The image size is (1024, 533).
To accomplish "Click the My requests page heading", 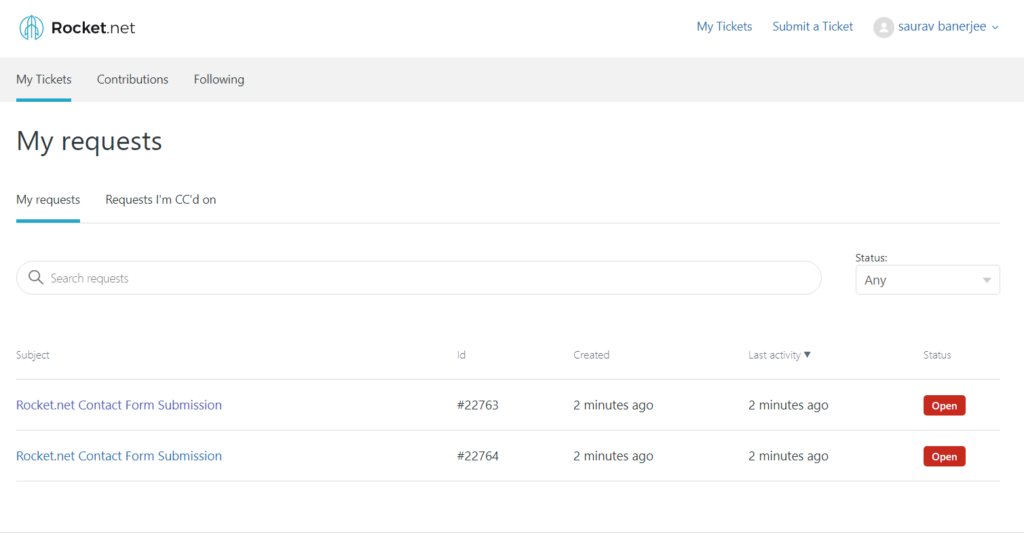I will click(x=89, y=141).
